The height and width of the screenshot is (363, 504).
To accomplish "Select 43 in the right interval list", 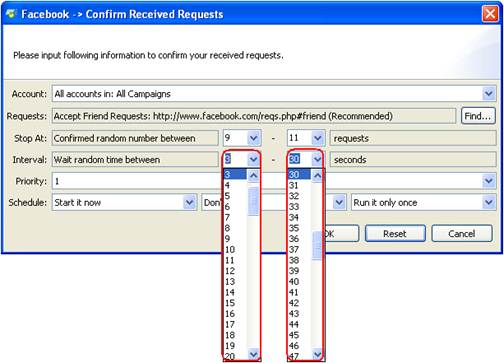I will click(299, 313).
